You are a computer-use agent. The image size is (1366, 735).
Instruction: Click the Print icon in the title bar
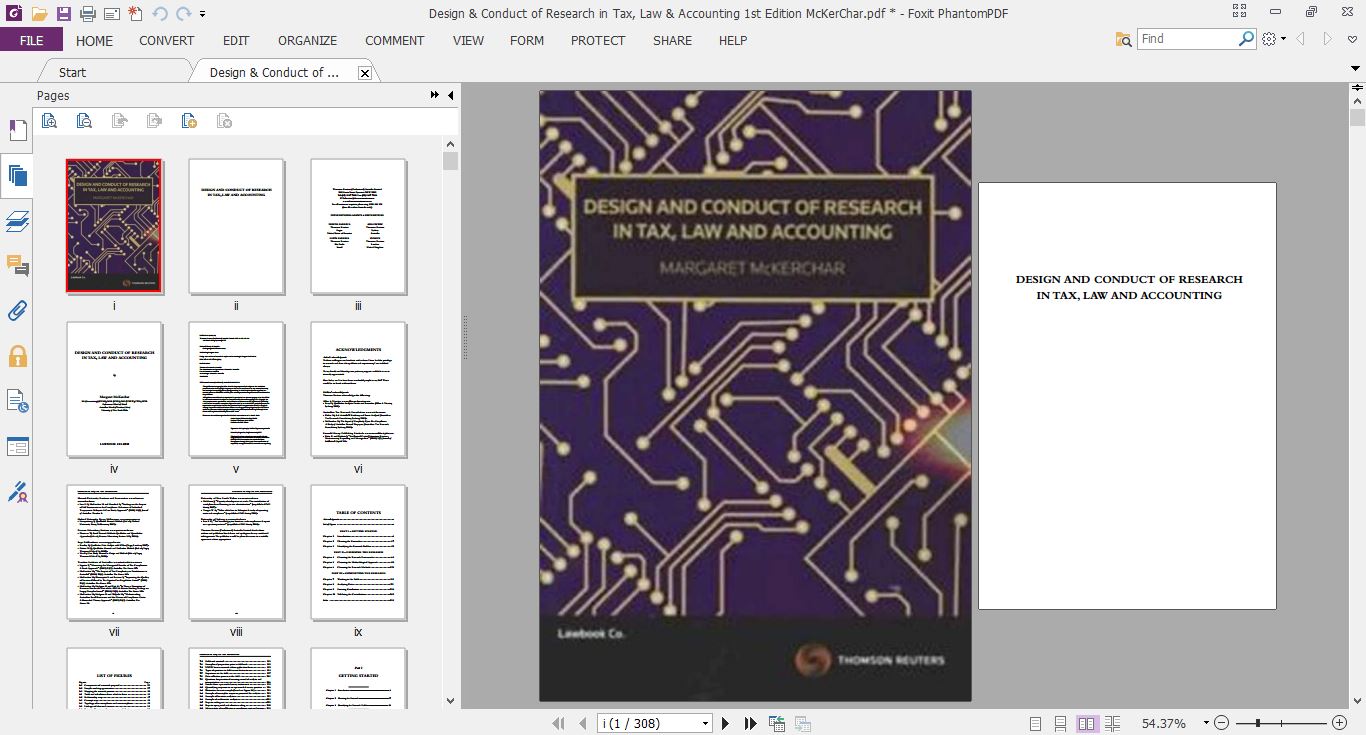coord(87,14)
